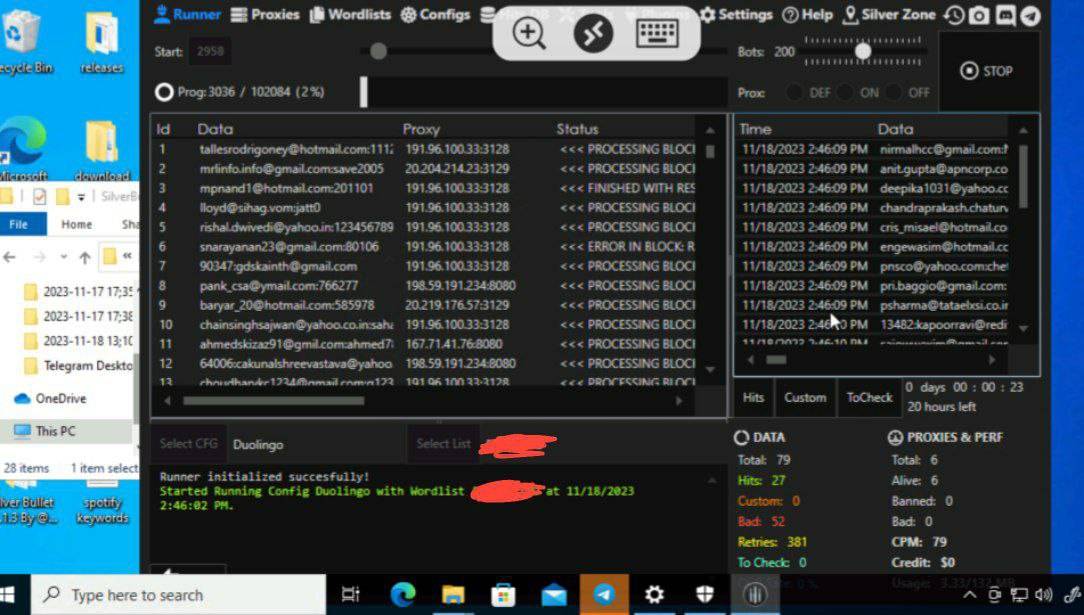Open the File tab in File Explorer

tap(19, 225)
